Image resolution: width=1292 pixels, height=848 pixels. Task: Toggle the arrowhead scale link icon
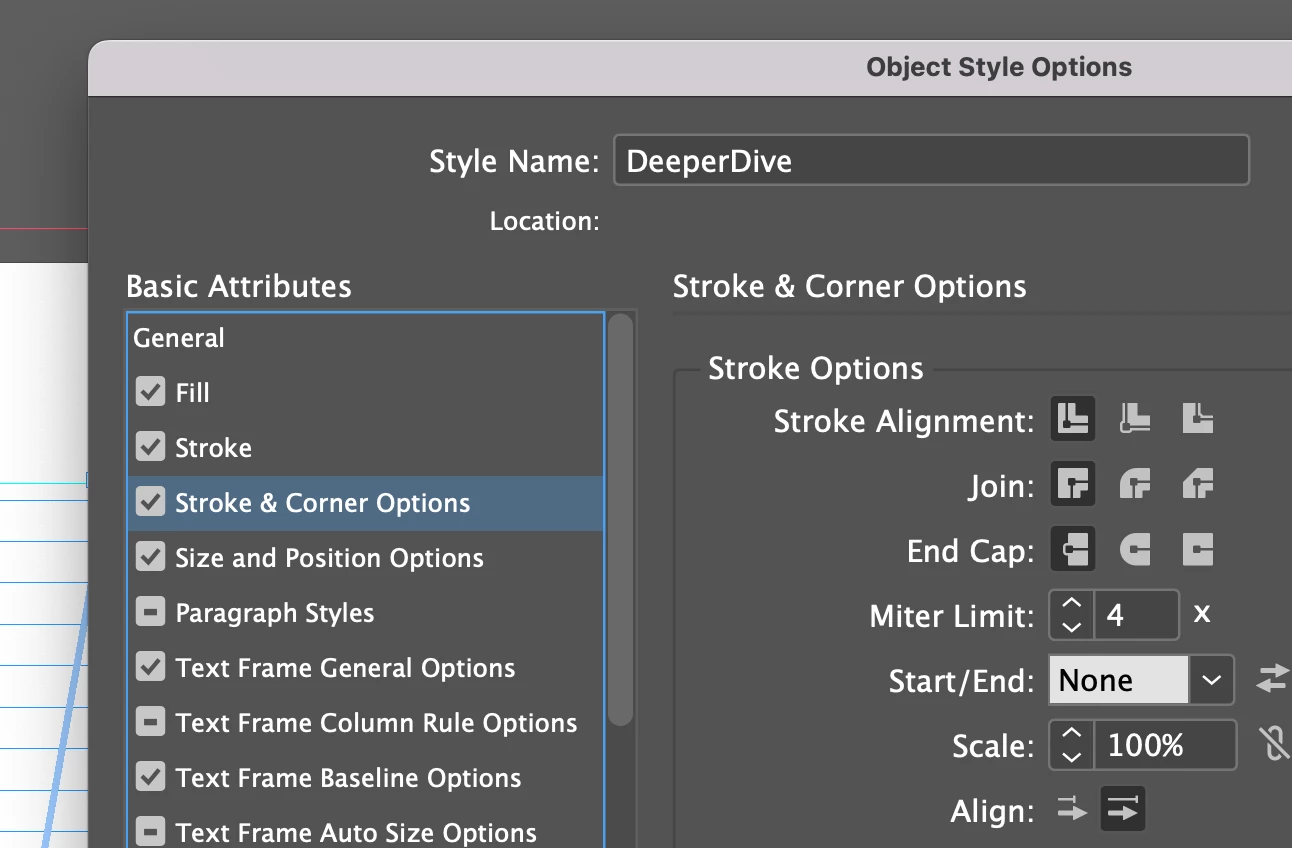1273,744
